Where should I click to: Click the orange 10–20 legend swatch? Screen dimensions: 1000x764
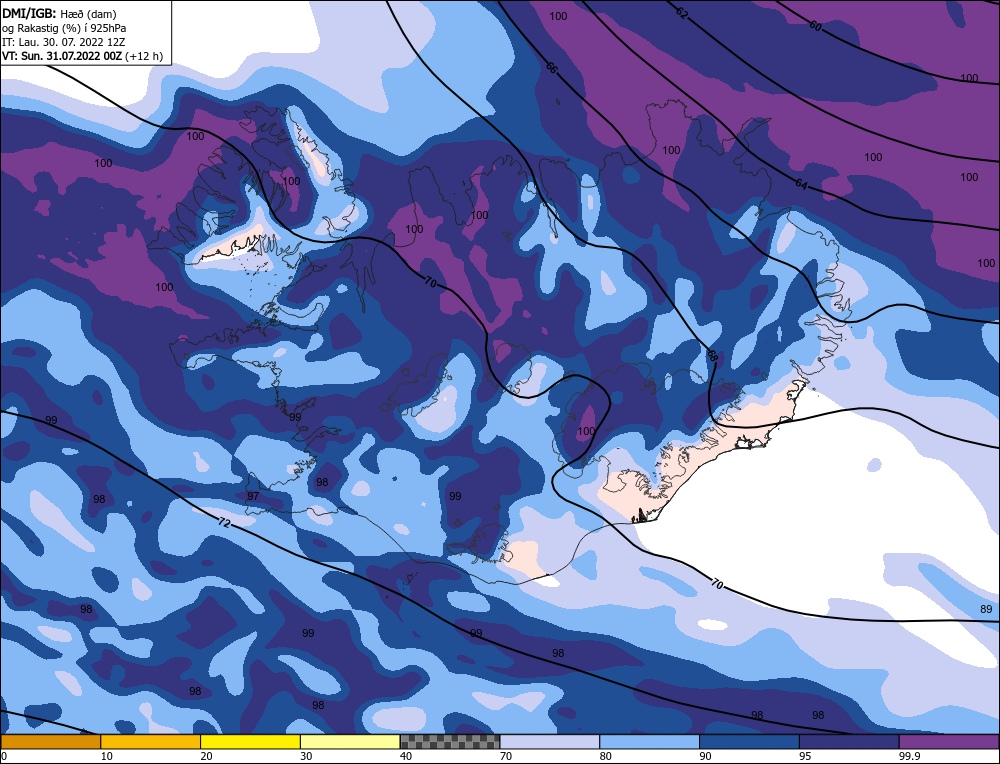151,741
